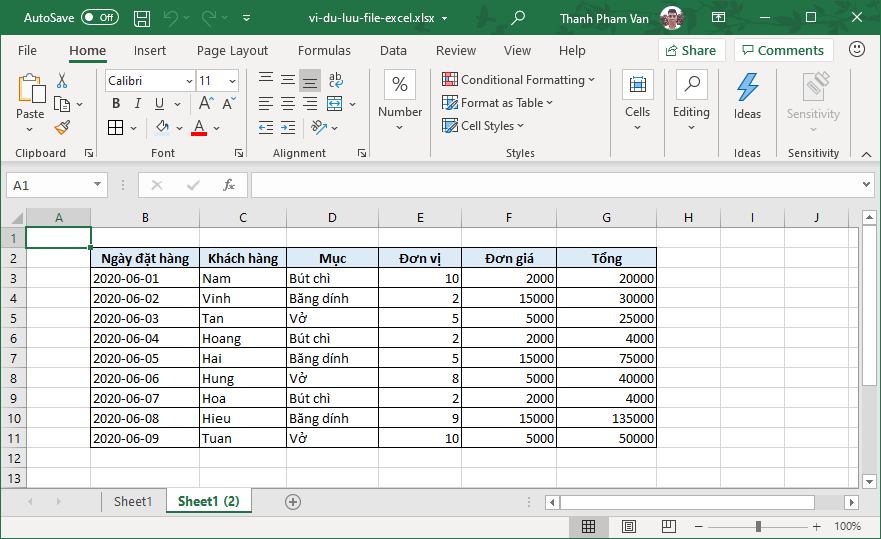This screenshot has width=881, height=539.
Task: Open Format as Table dropdown
Action: click(x=497, y=103)
